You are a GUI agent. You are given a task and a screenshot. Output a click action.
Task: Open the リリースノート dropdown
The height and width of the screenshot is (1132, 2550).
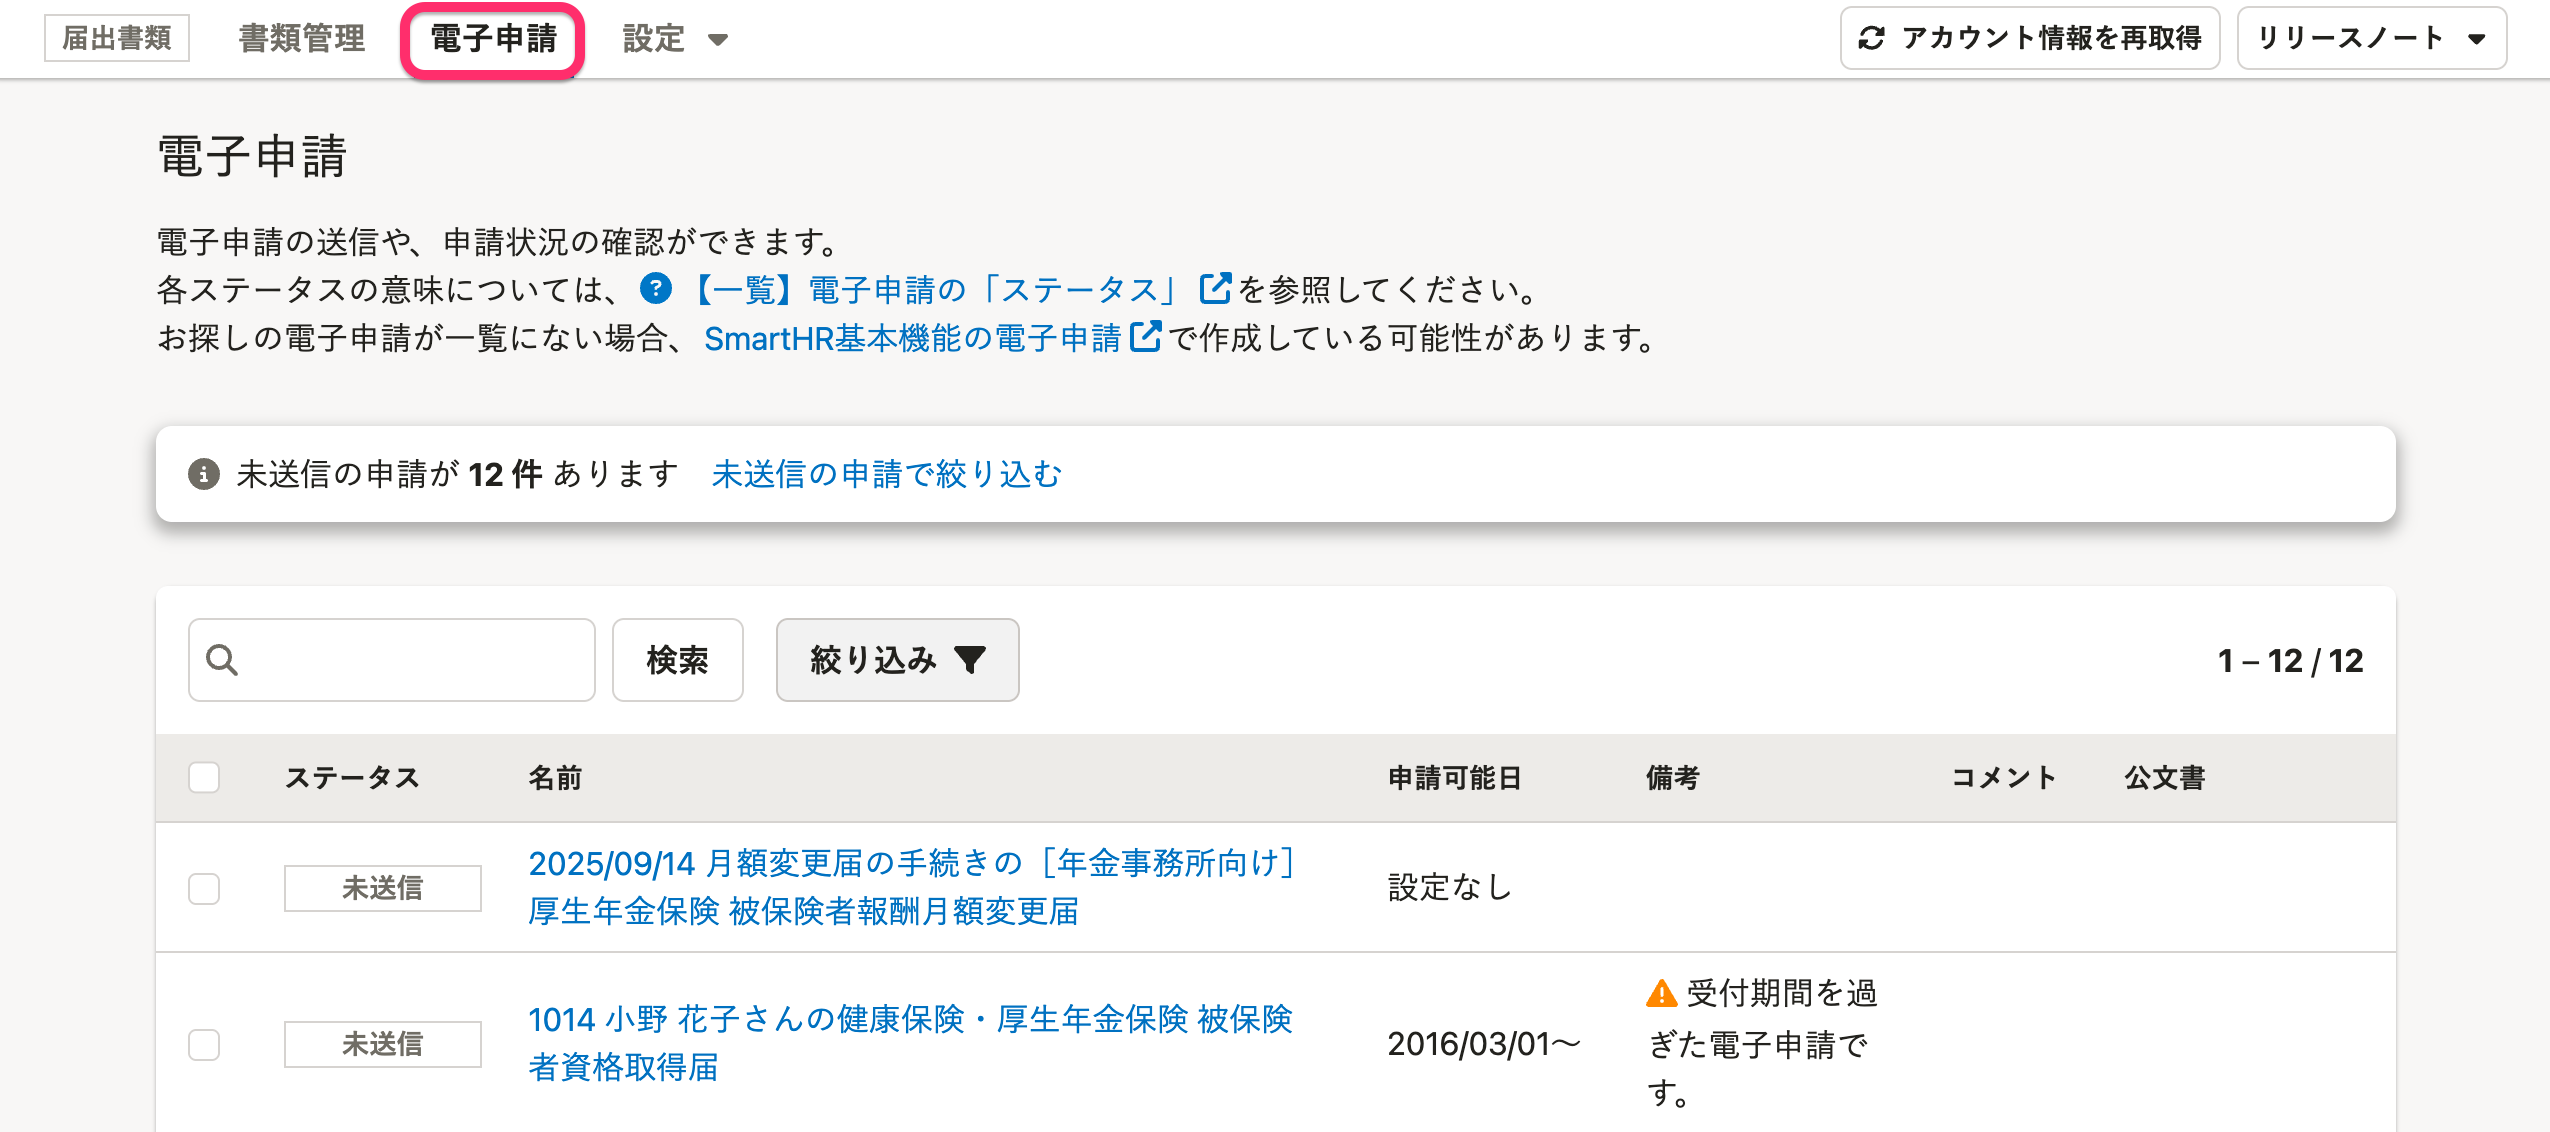(x=2371, y=38)
